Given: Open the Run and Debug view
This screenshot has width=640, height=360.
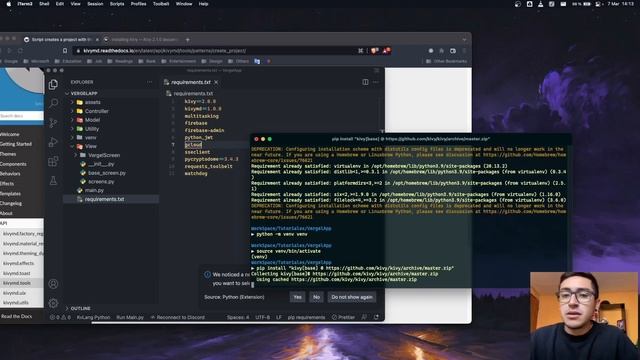Looking at the screenshot, I should (x=53, y=142).
